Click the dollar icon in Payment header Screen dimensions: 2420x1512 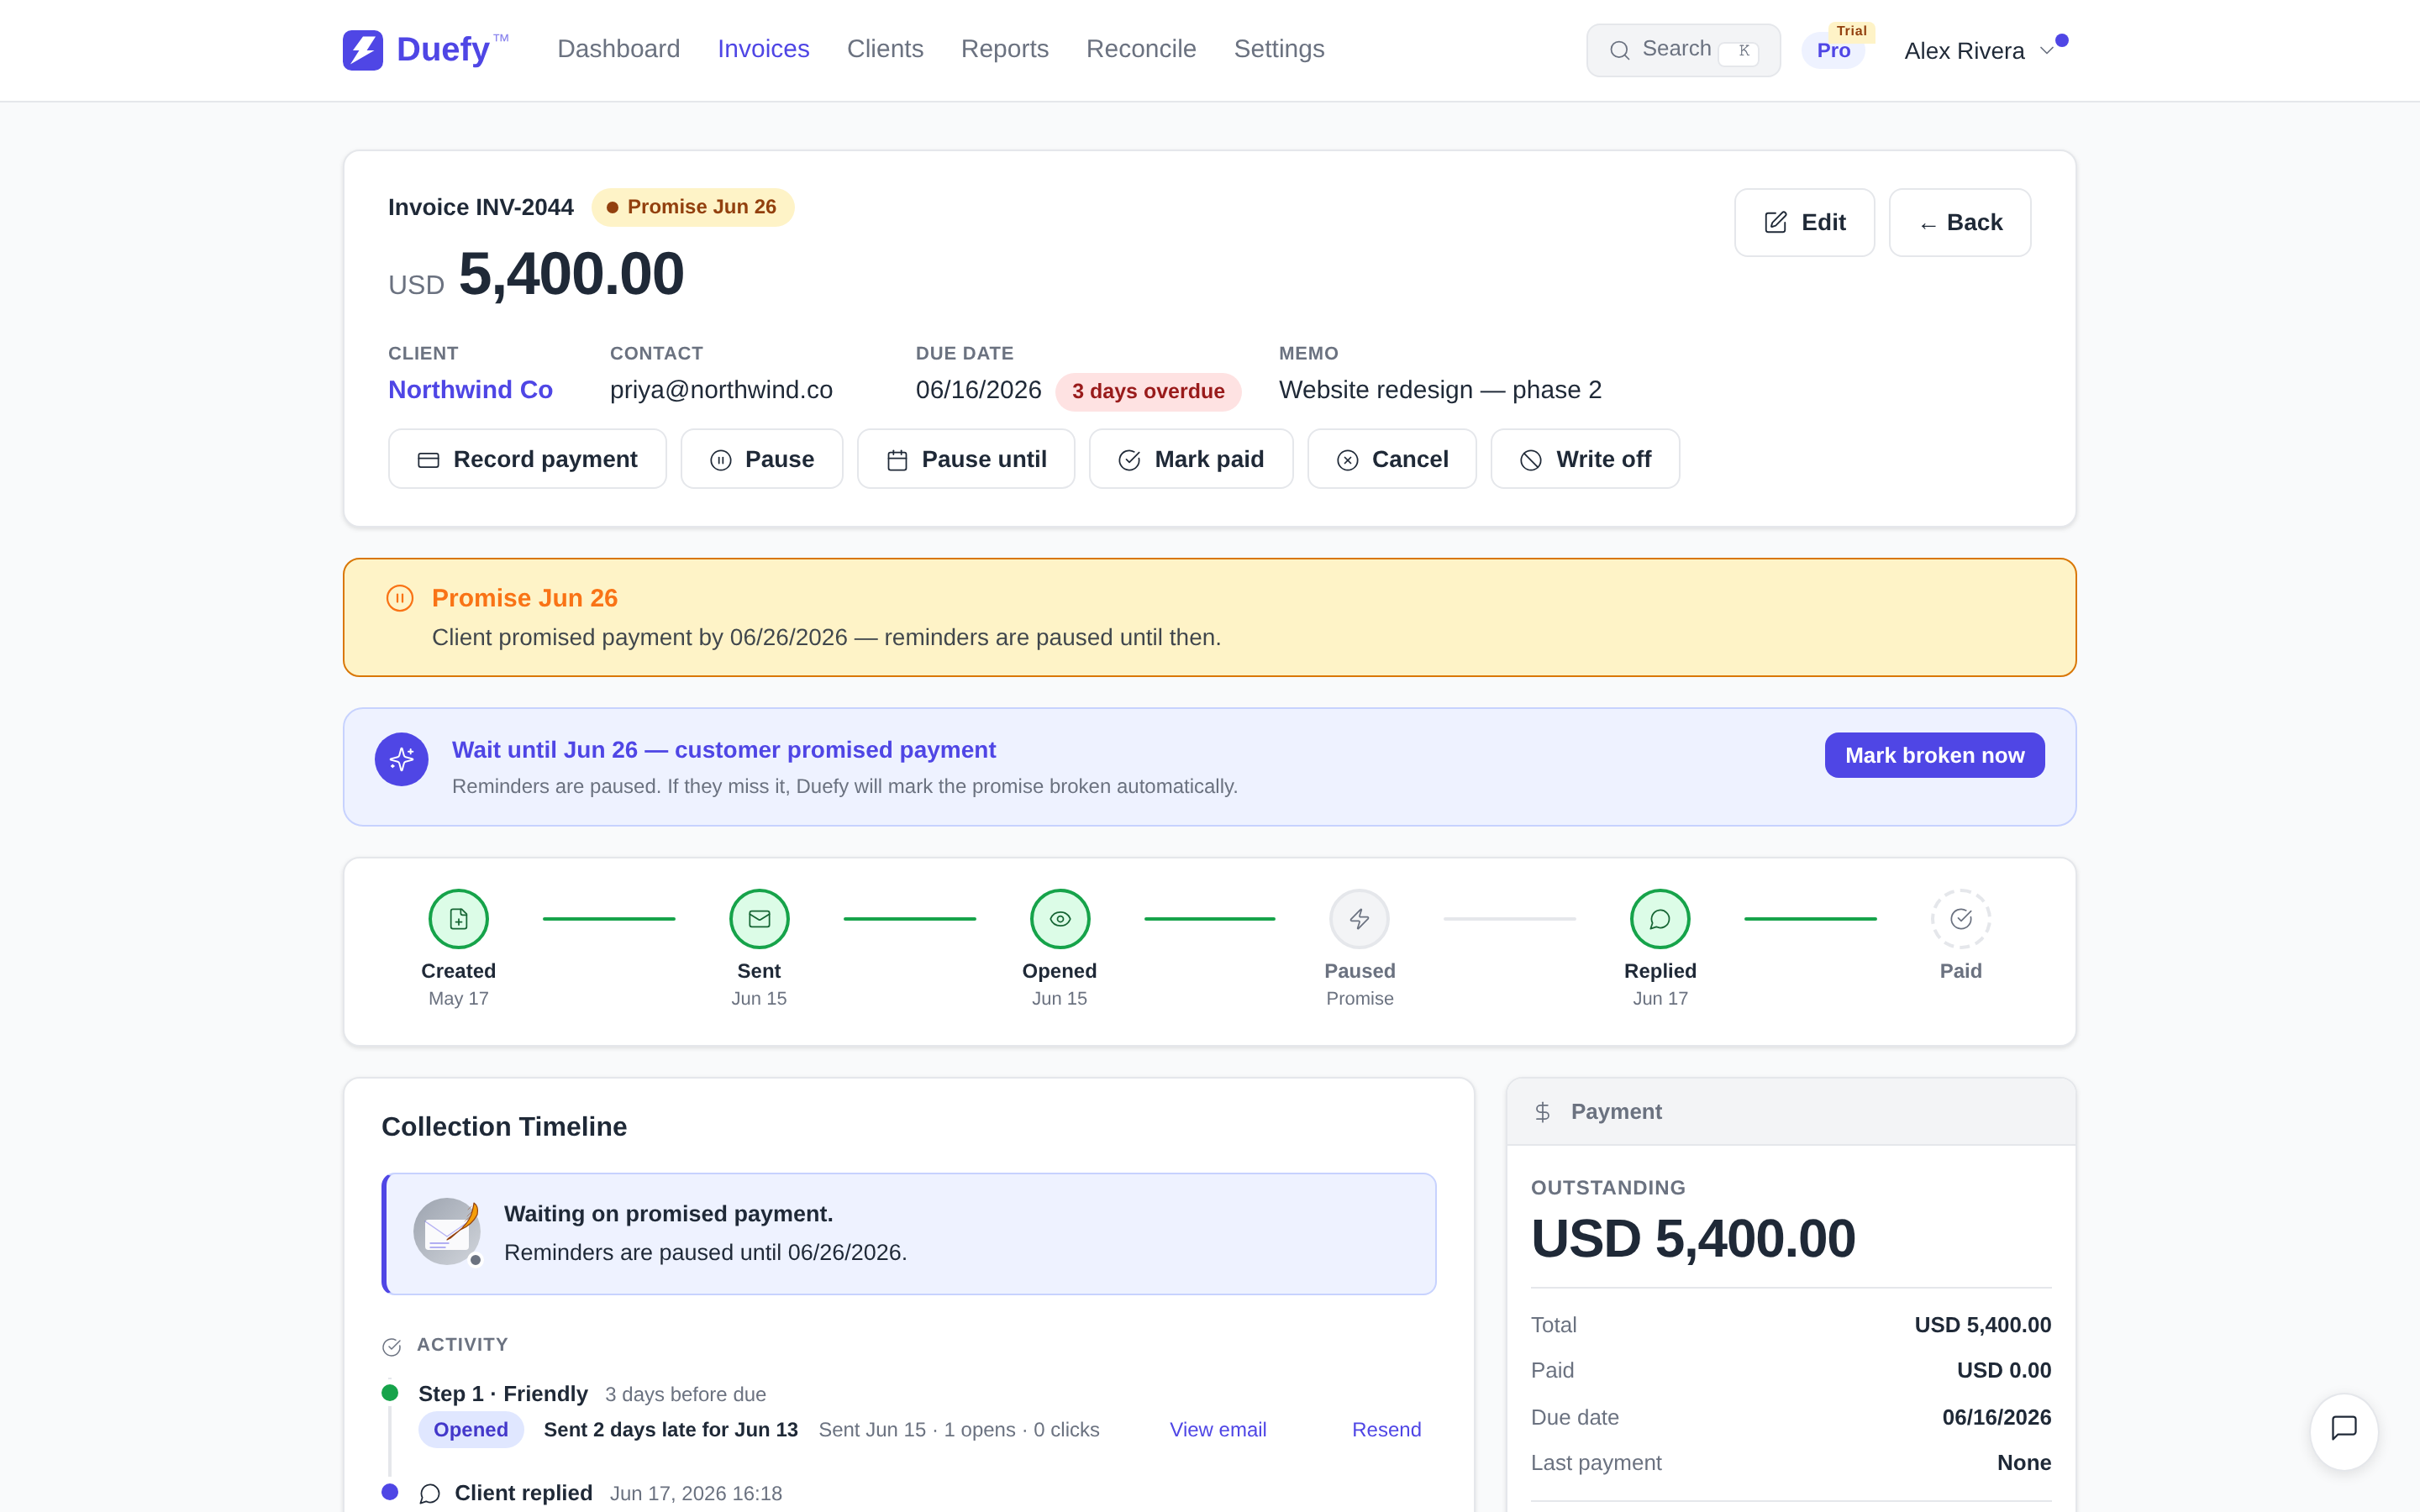(x=1542, y=1112)
